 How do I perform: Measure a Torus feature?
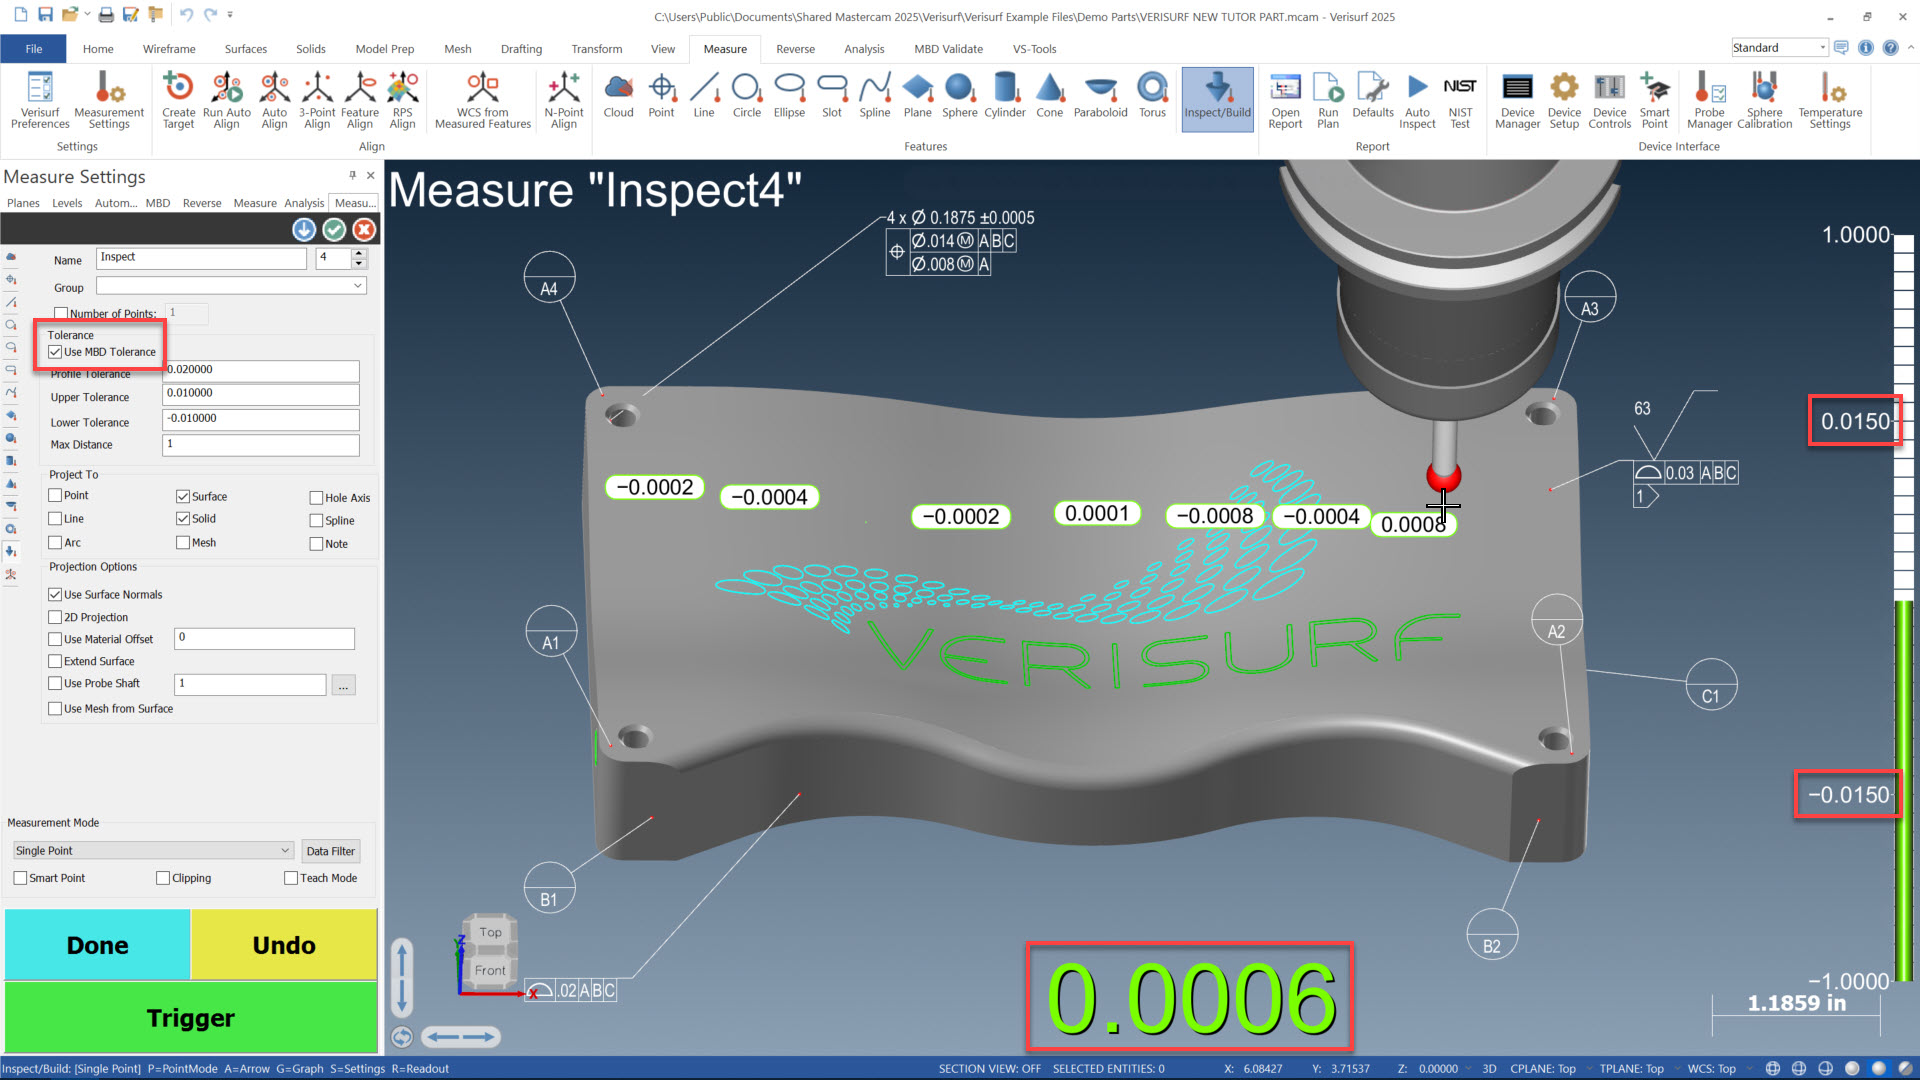click(x=1153, y=96)
